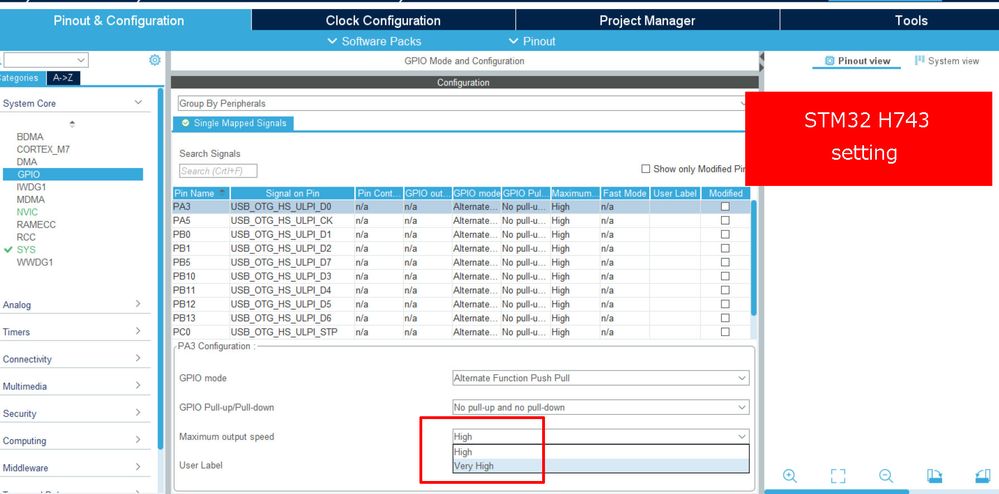The image size is (999, 494).
Task: Tick the Modified checkbox for PA5
Action: (x=725, y=221)
